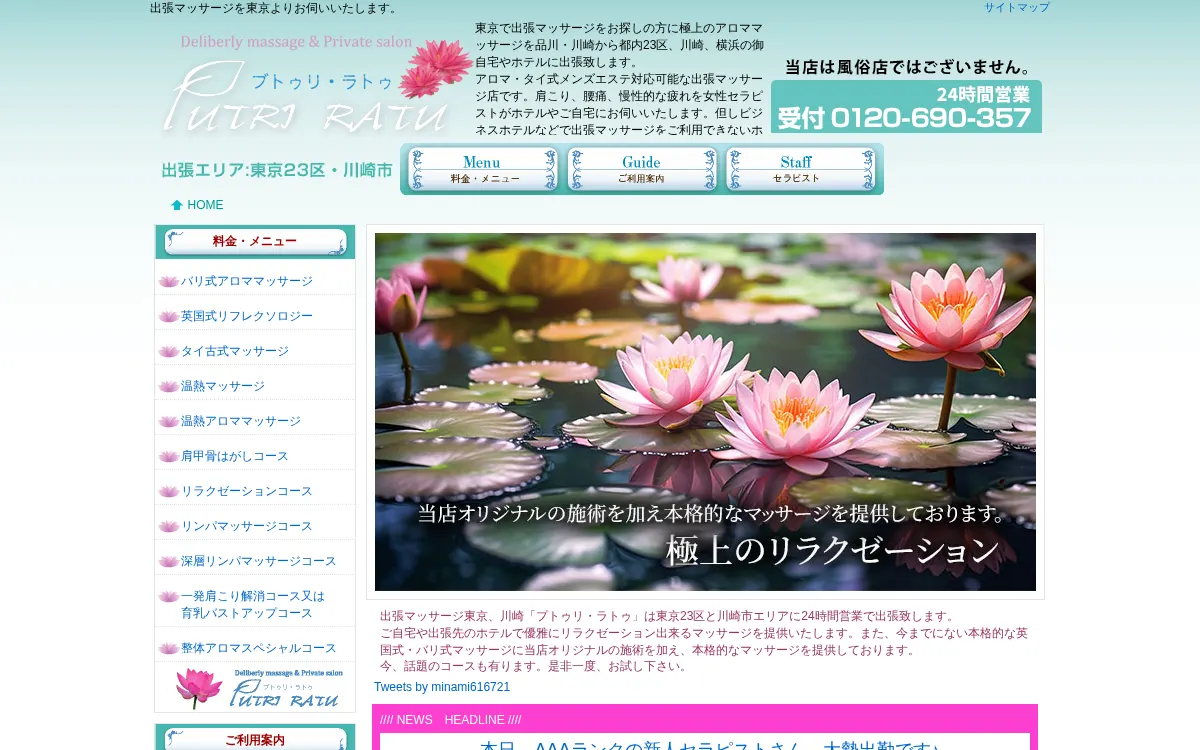Click the ご利用案内 sidebar heading
Screen dimensions: 1200x750
tap(255, 740)
